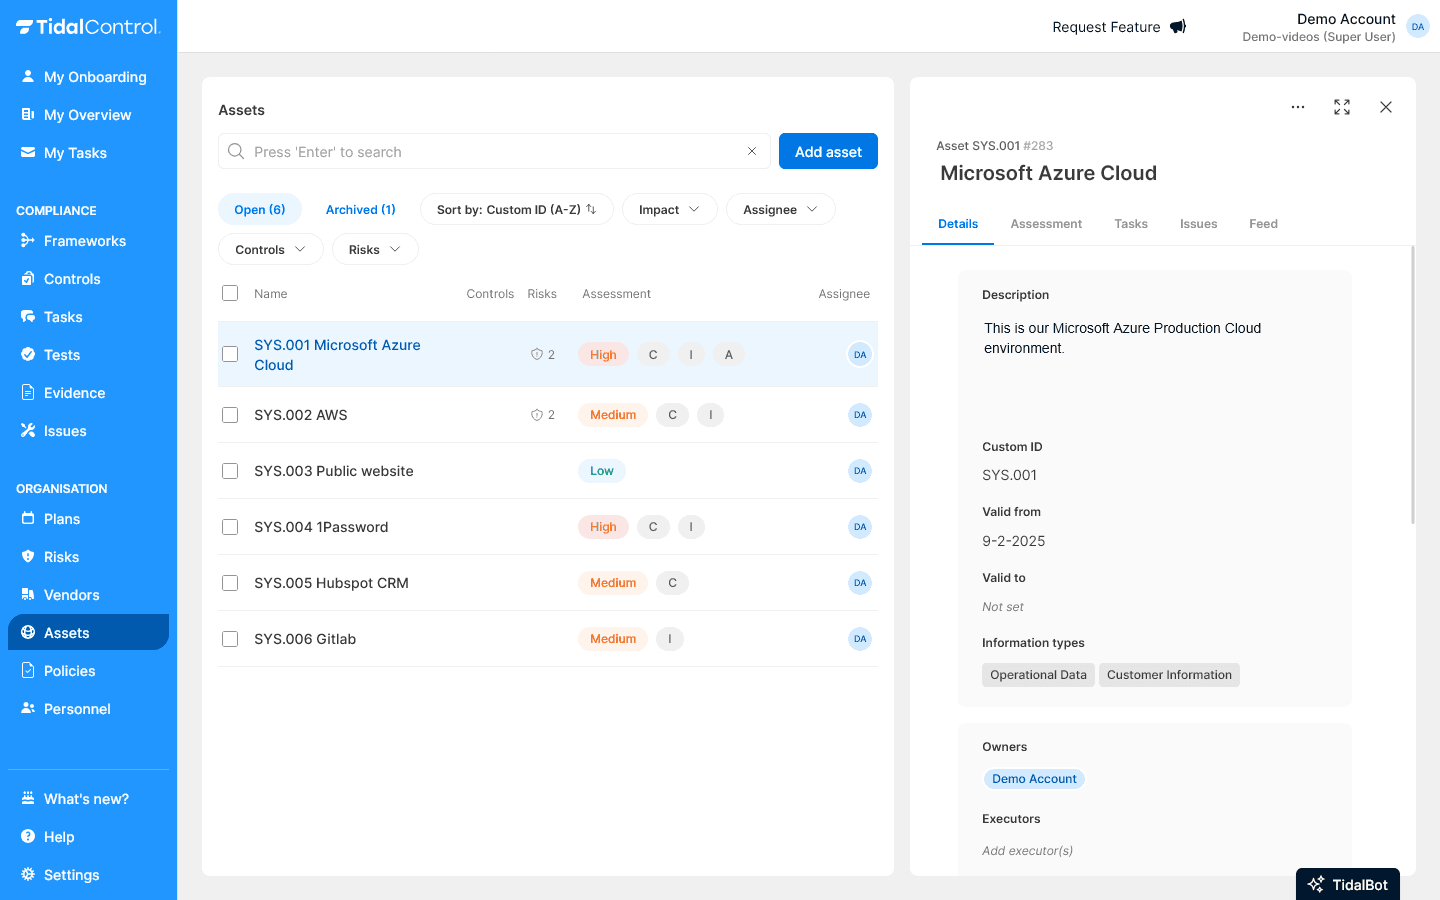Screen dimensions: 1440x900
Task: Select the SYS.006 Gitlab row checkbox
Action: click(x=230, y=639)
